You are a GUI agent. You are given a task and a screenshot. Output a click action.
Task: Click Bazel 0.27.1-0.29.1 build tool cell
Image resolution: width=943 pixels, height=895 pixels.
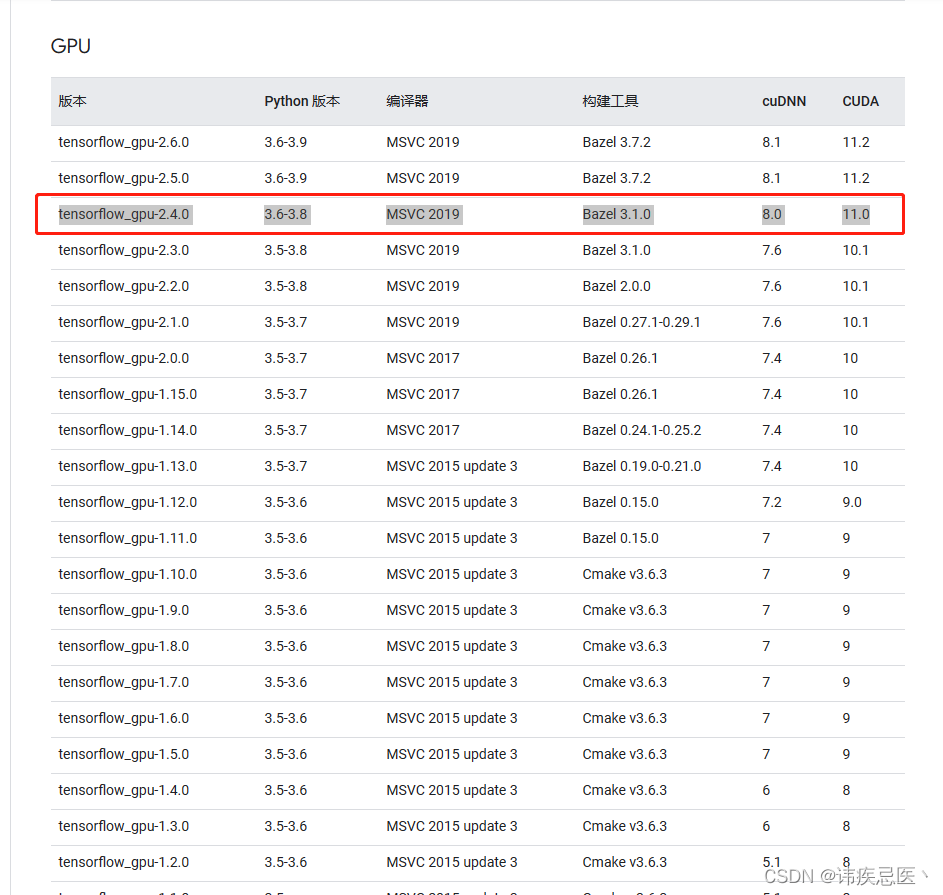click(642, 322)
